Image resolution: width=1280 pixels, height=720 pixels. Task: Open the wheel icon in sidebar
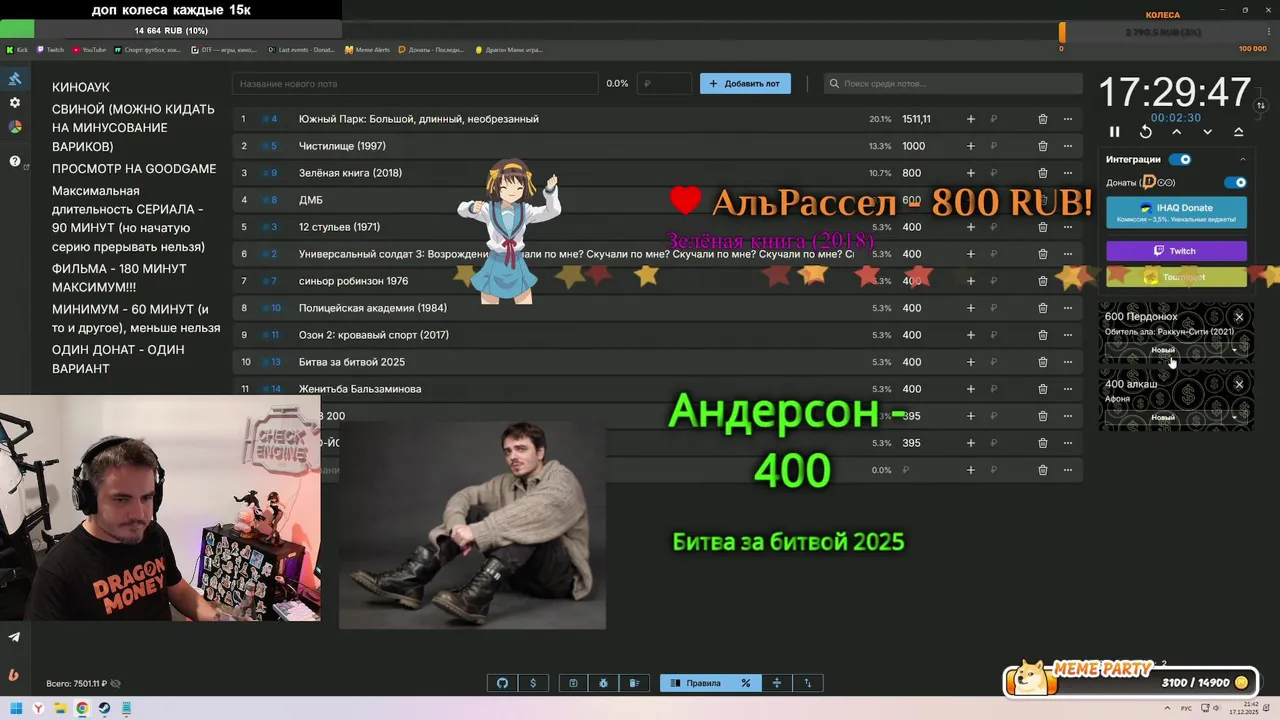14,127
